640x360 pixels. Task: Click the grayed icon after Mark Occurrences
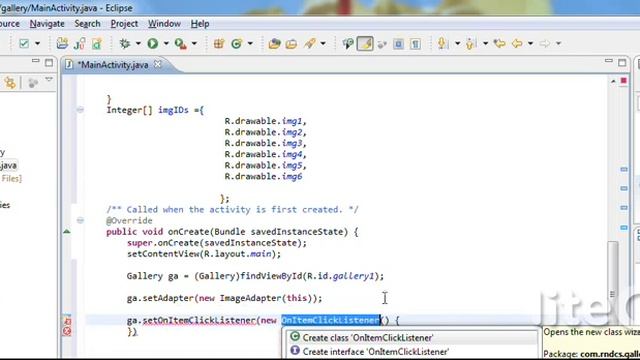coord(382,44)
